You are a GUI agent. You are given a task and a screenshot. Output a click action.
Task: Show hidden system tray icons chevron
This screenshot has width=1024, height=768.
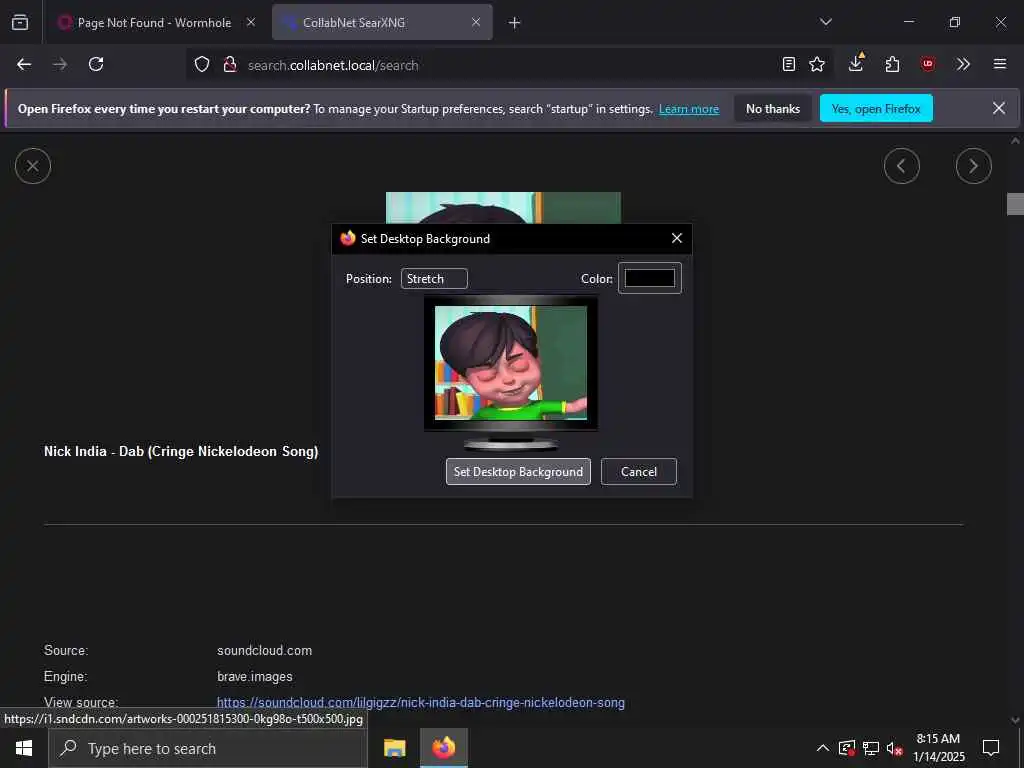(823, 748)
